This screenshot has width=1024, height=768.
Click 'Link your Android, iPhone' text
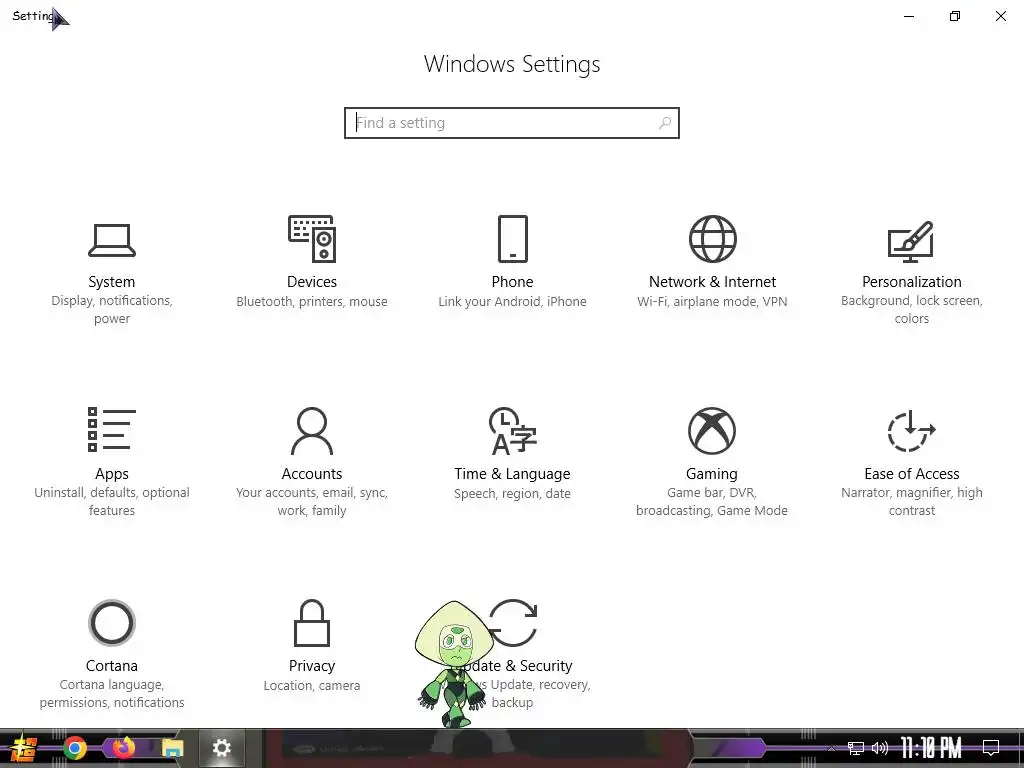[x=513, y=301]
